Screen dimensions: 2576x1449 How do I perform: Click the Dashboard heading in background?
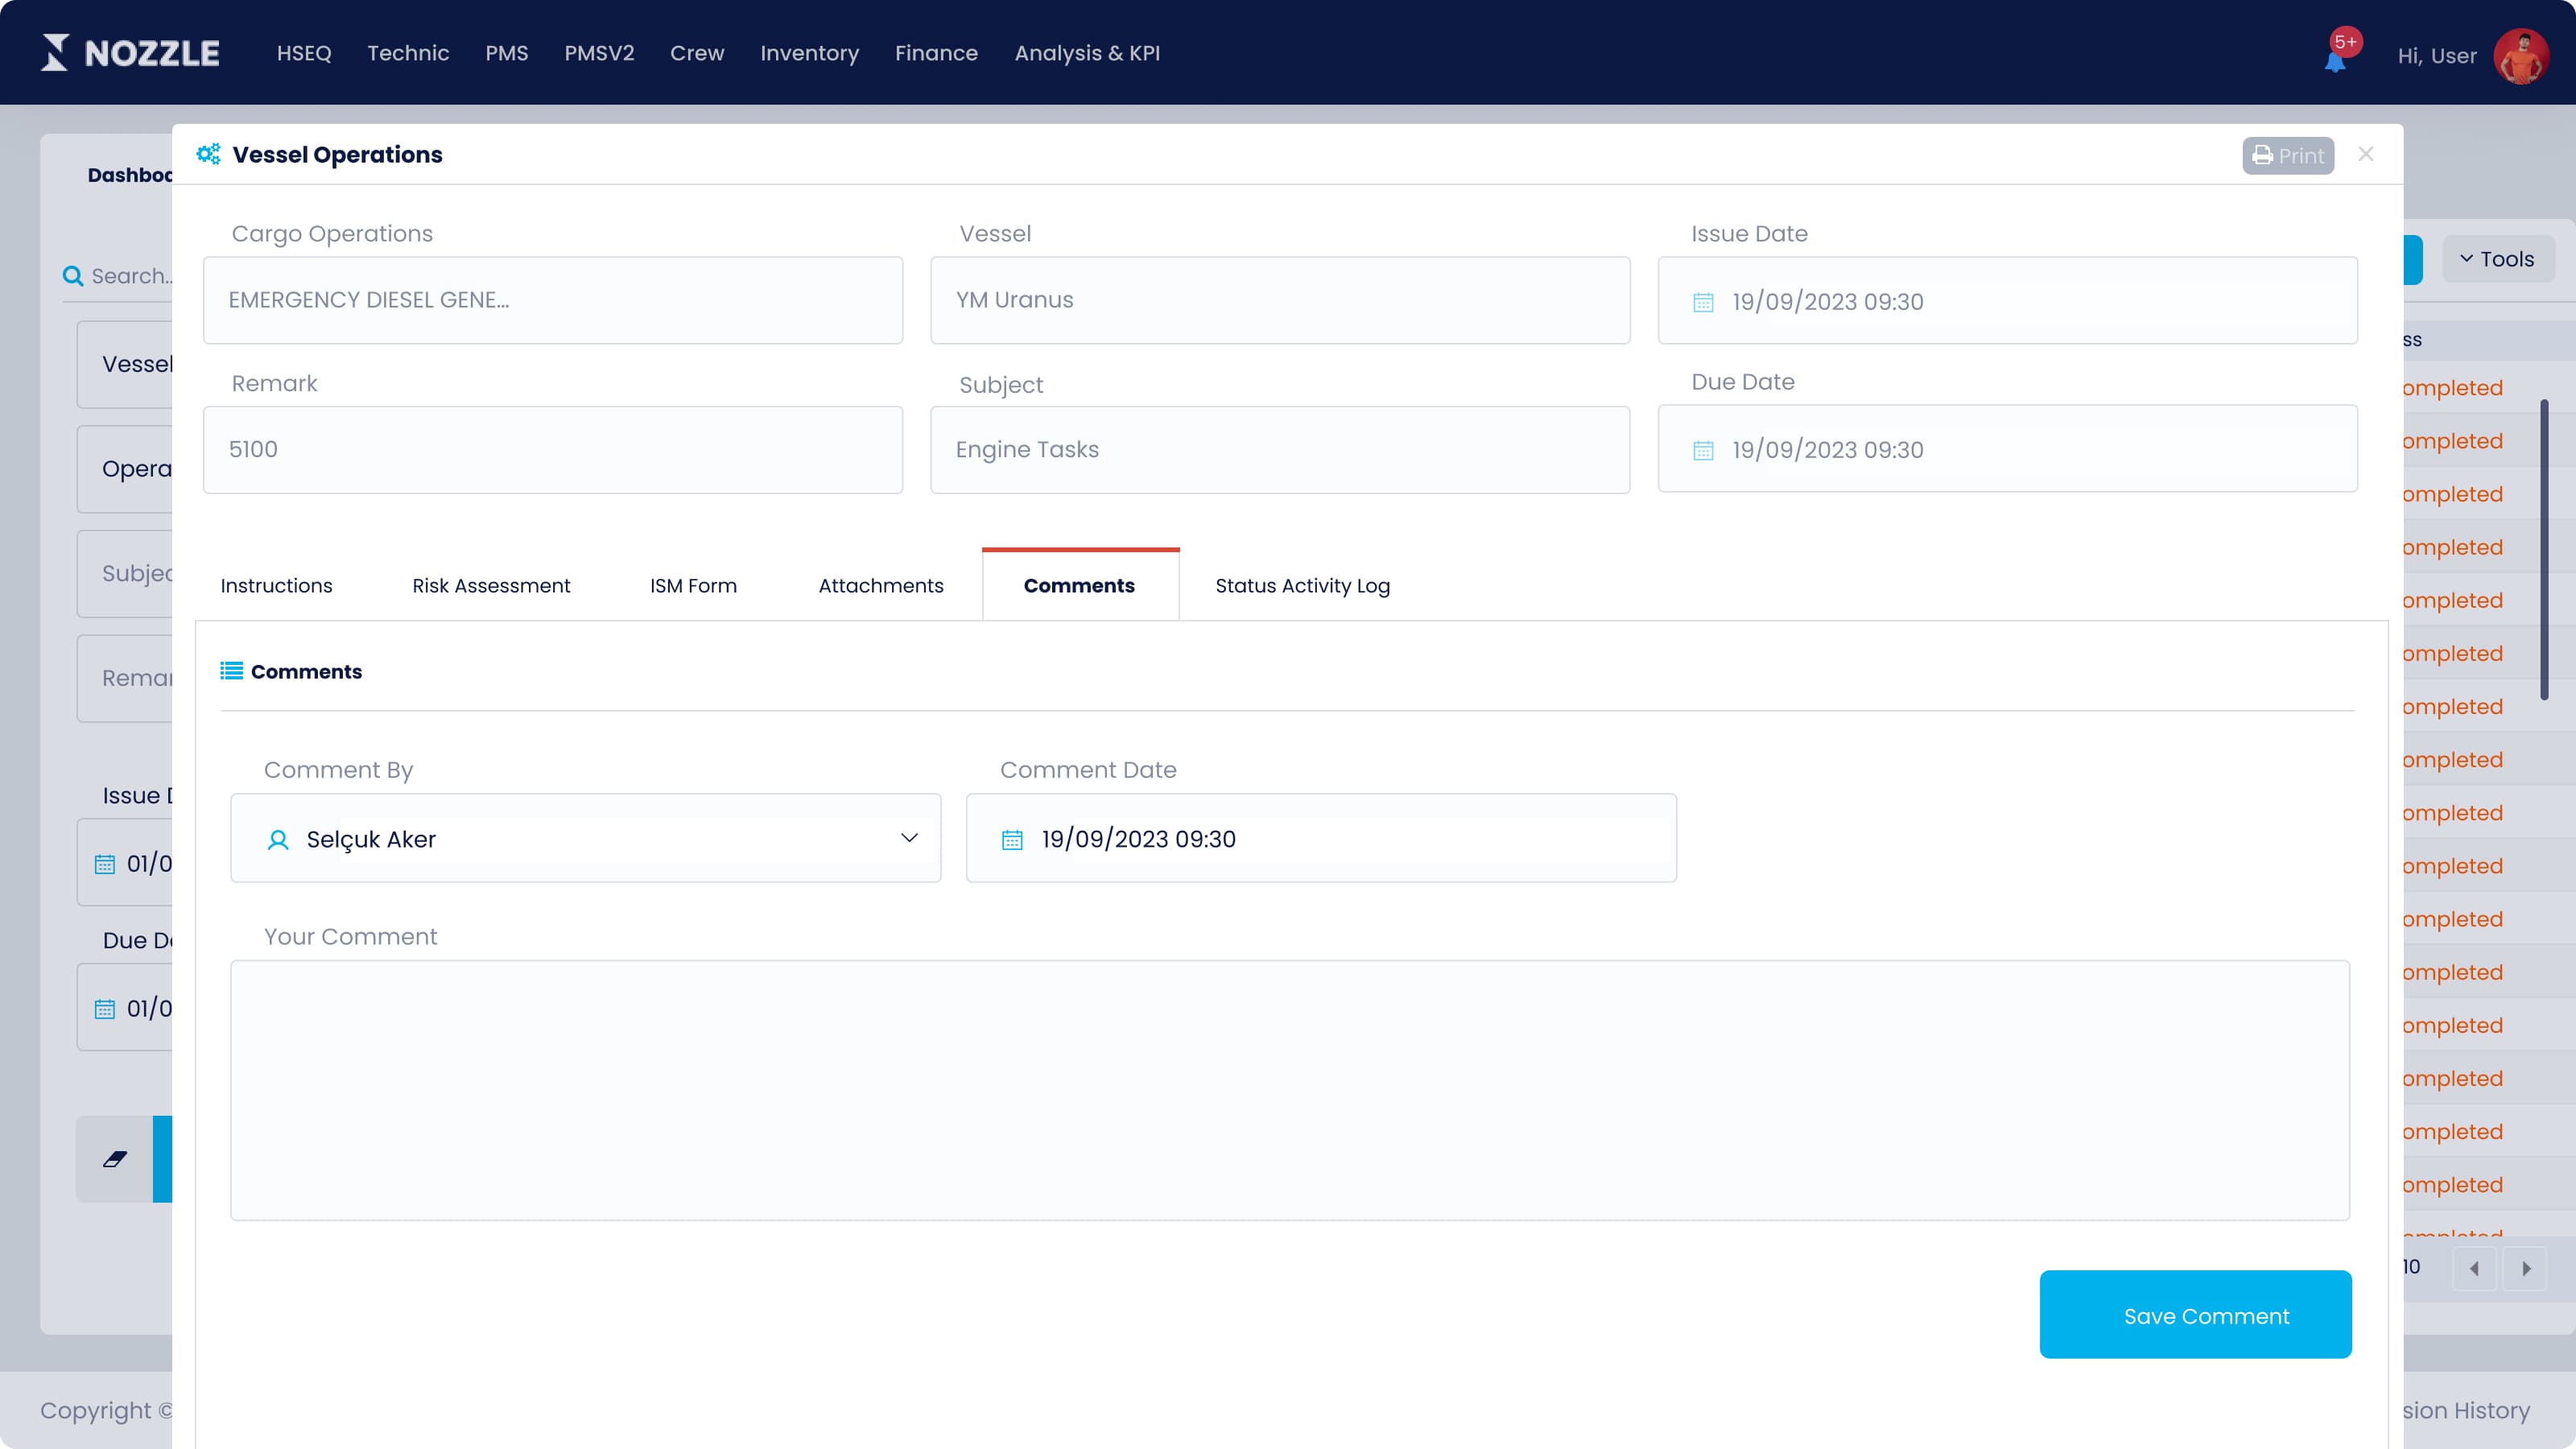click(130, 175)
